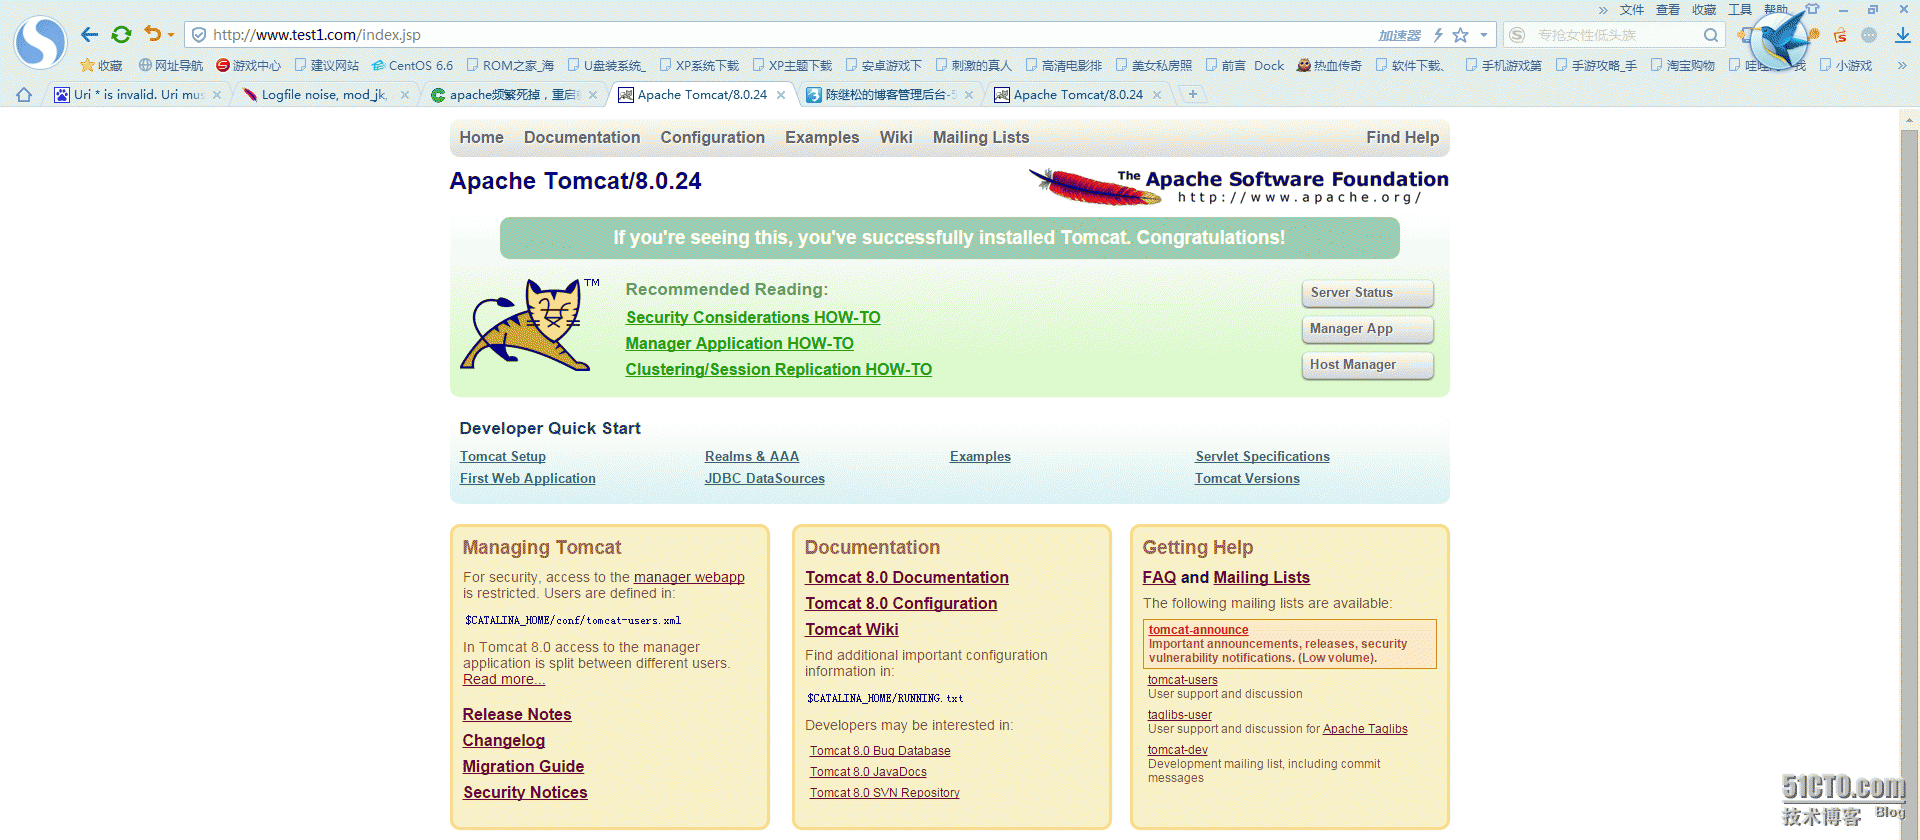
Task: Expand the menu bar overflow chevron
Action: [1603, 10]
